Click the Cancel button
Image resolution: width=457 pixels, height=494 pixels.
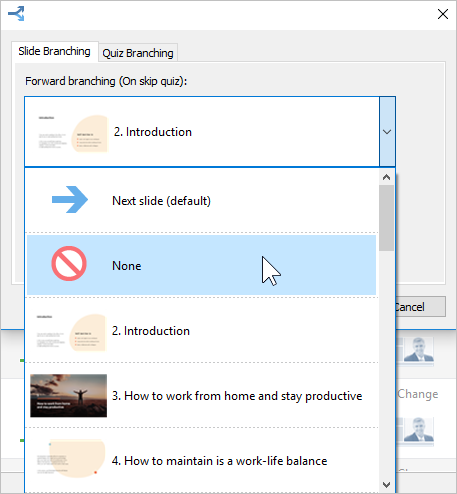click(421, 307)
